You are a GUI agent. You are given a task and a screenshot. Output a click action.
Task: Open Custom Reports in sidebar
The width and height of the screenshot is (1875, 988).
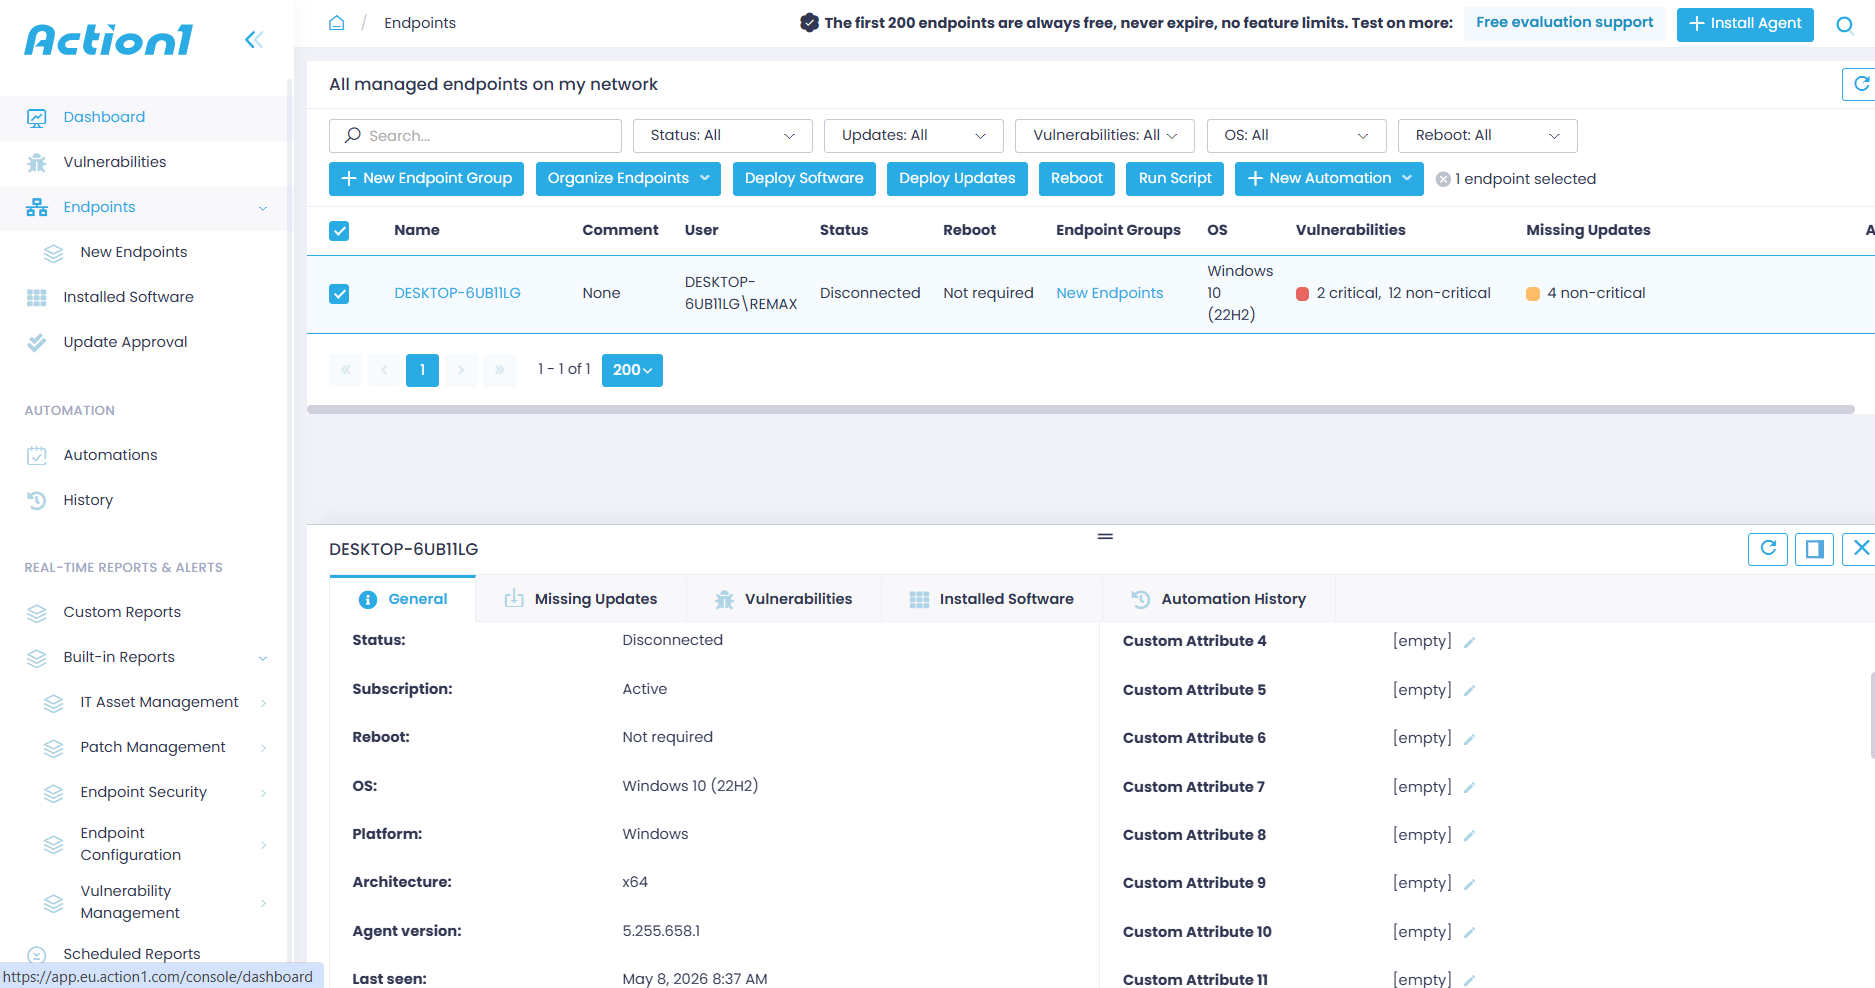(x=122, y=612)
